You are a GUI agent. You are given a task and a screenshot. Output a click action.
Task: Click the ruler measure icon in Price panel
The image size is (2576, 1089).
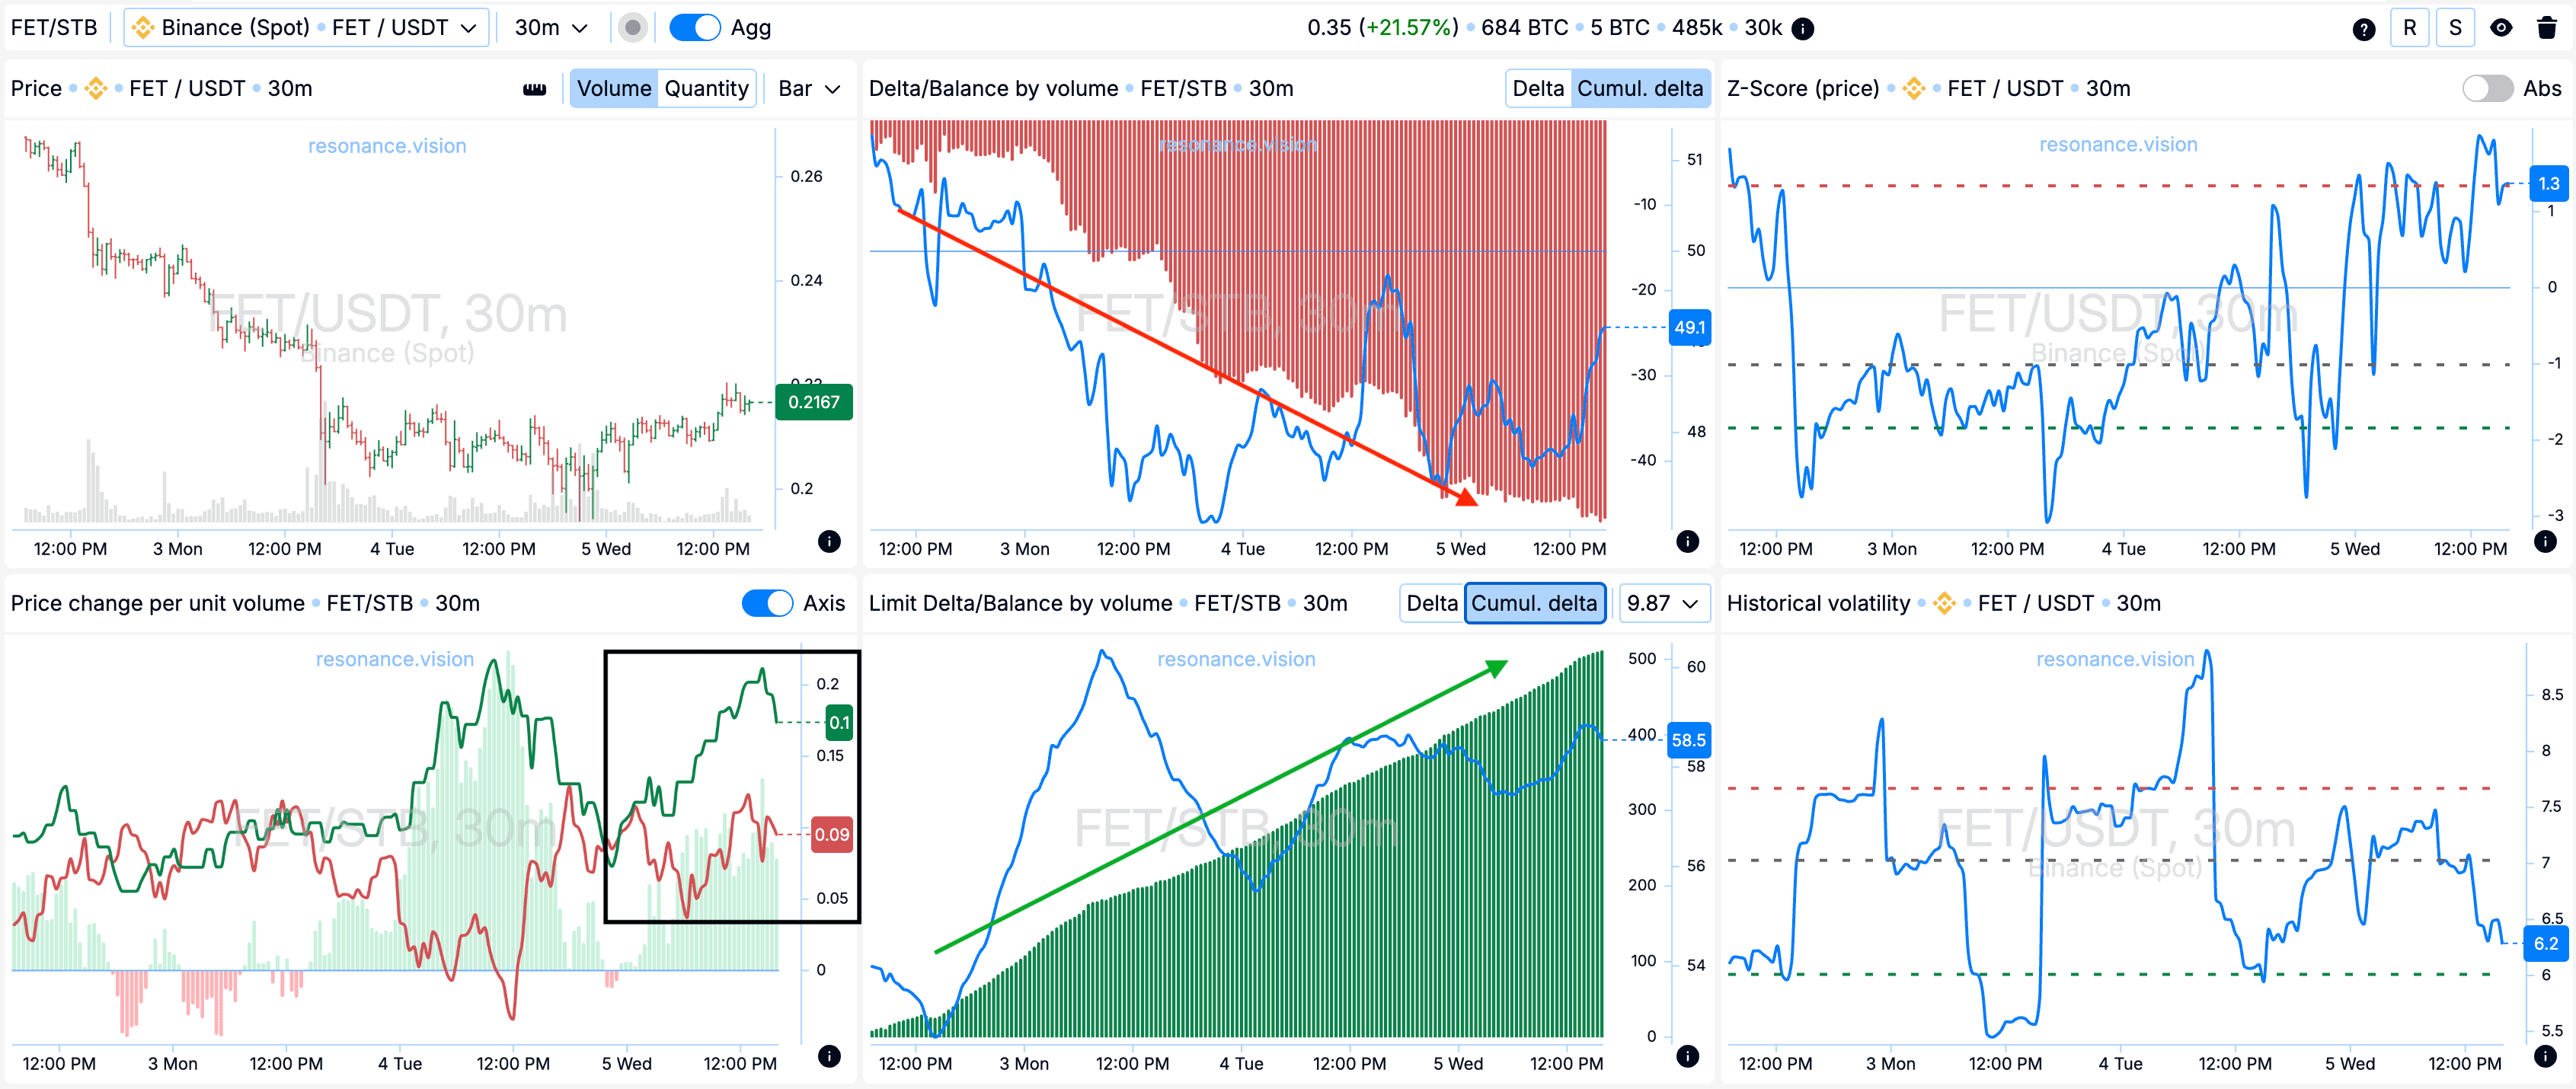535,89
